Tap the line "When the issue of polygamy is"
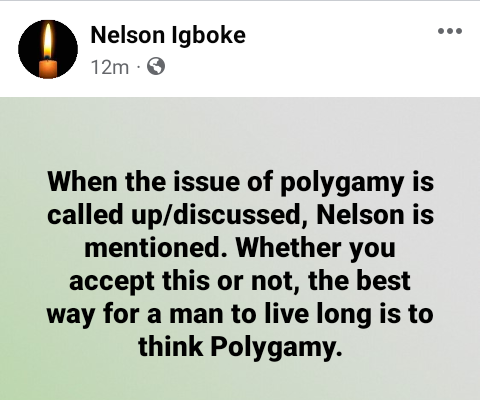This screenshot has height=400, width=480. (x=240, y=182)
